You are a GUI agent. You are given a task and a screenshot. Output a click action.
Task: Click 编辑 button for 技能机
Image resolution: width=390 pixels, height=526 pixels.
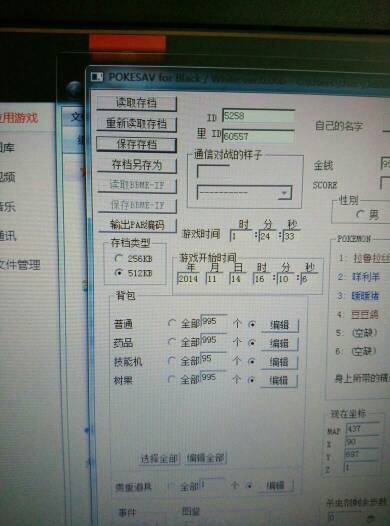click(x=279, y=362)
